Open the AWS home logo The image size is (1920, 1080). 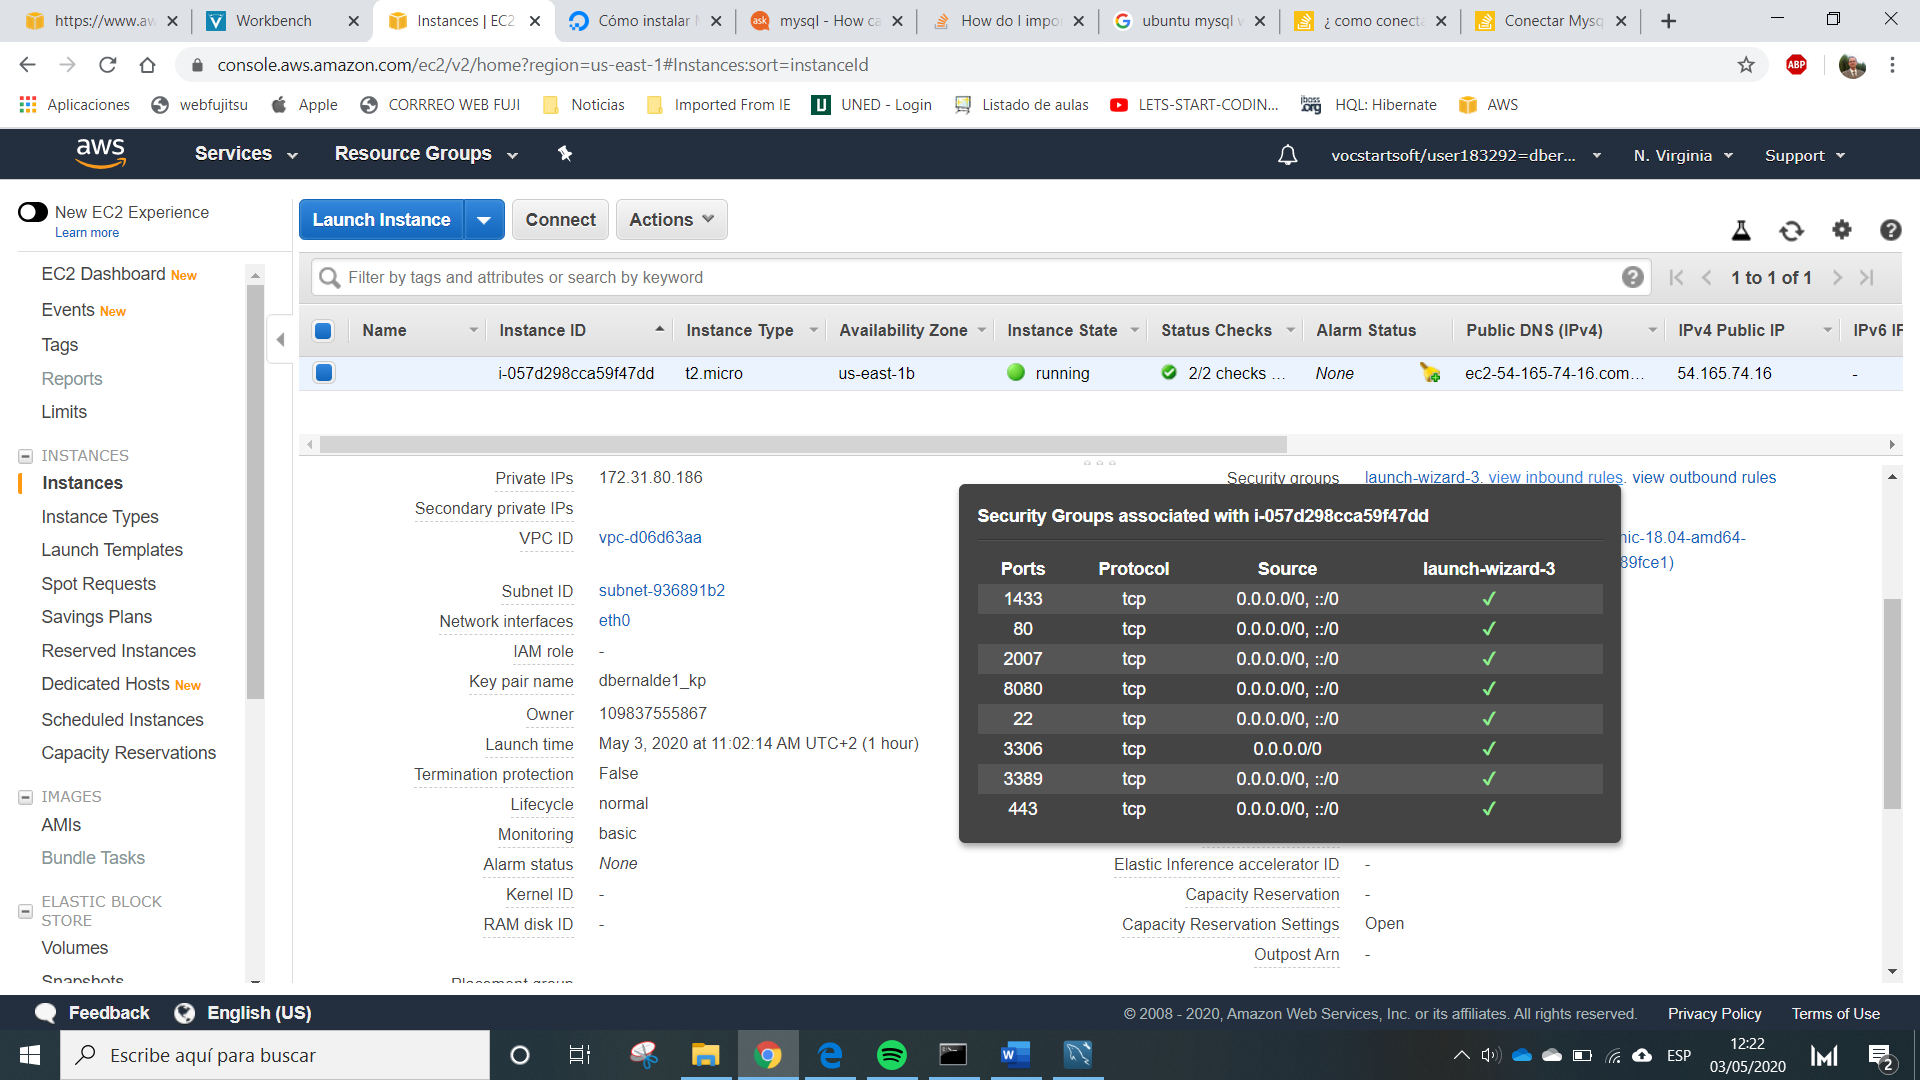click(100, 153)
